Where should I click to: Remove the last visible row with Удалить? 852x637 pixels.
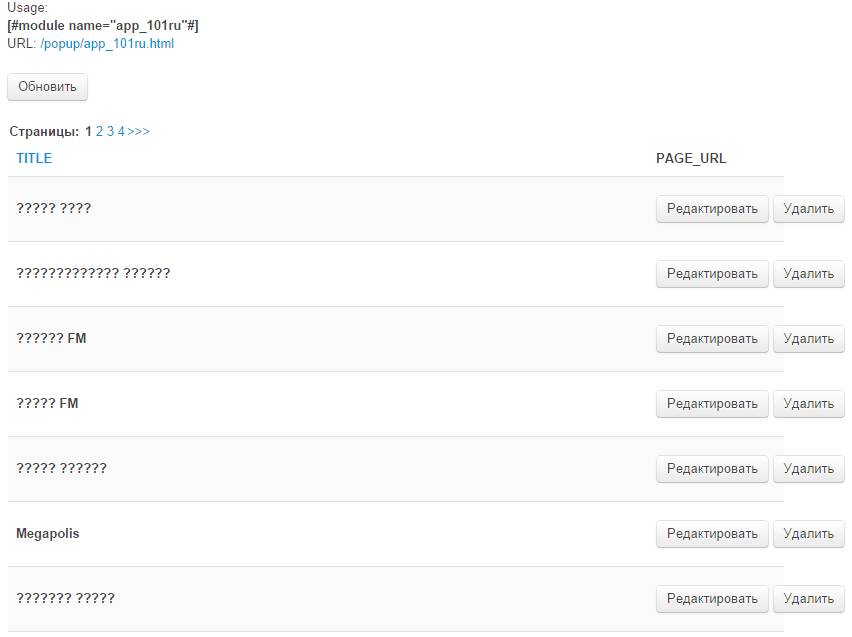808,599
